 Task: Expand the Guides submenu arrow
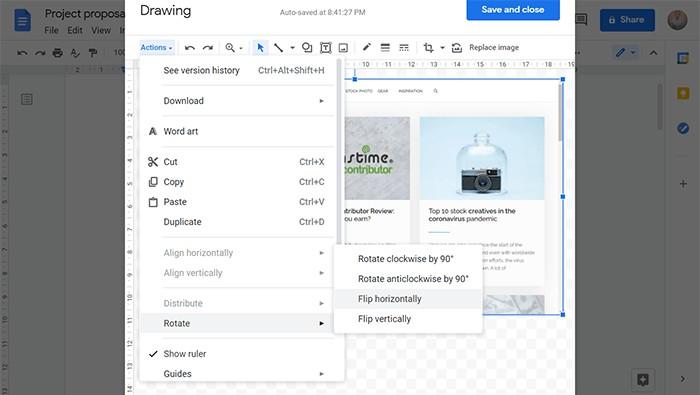coord(321,374)
